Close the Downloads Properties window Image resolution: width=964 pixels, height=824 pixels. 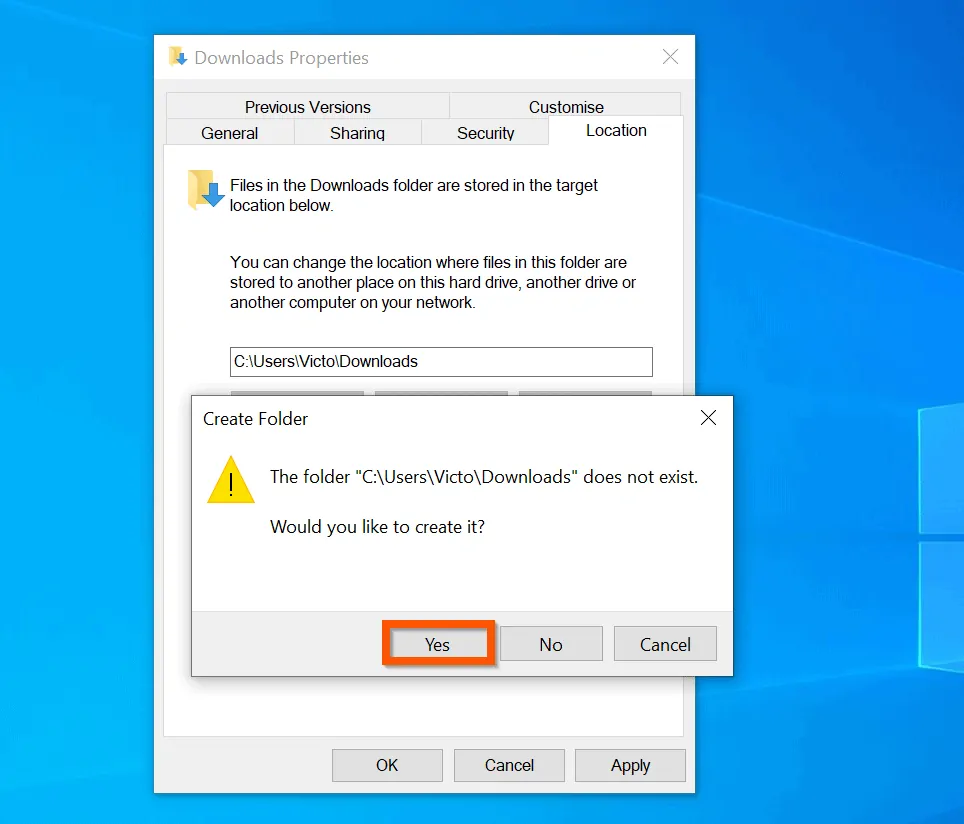click(670, 57)
